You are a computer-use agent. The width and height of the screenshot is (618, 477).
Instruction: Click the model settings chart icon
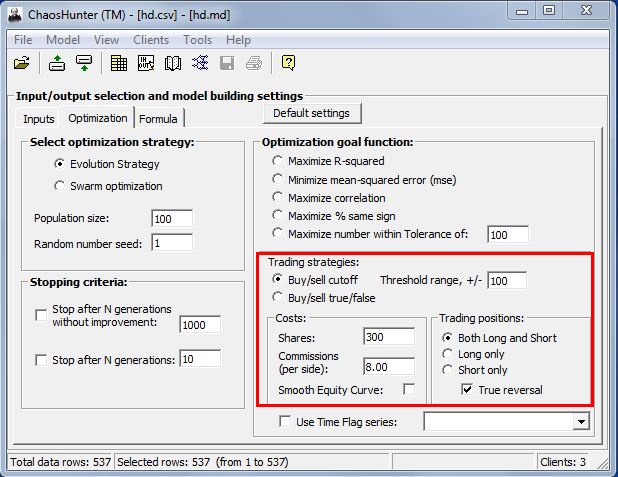(x=146, y=63)
